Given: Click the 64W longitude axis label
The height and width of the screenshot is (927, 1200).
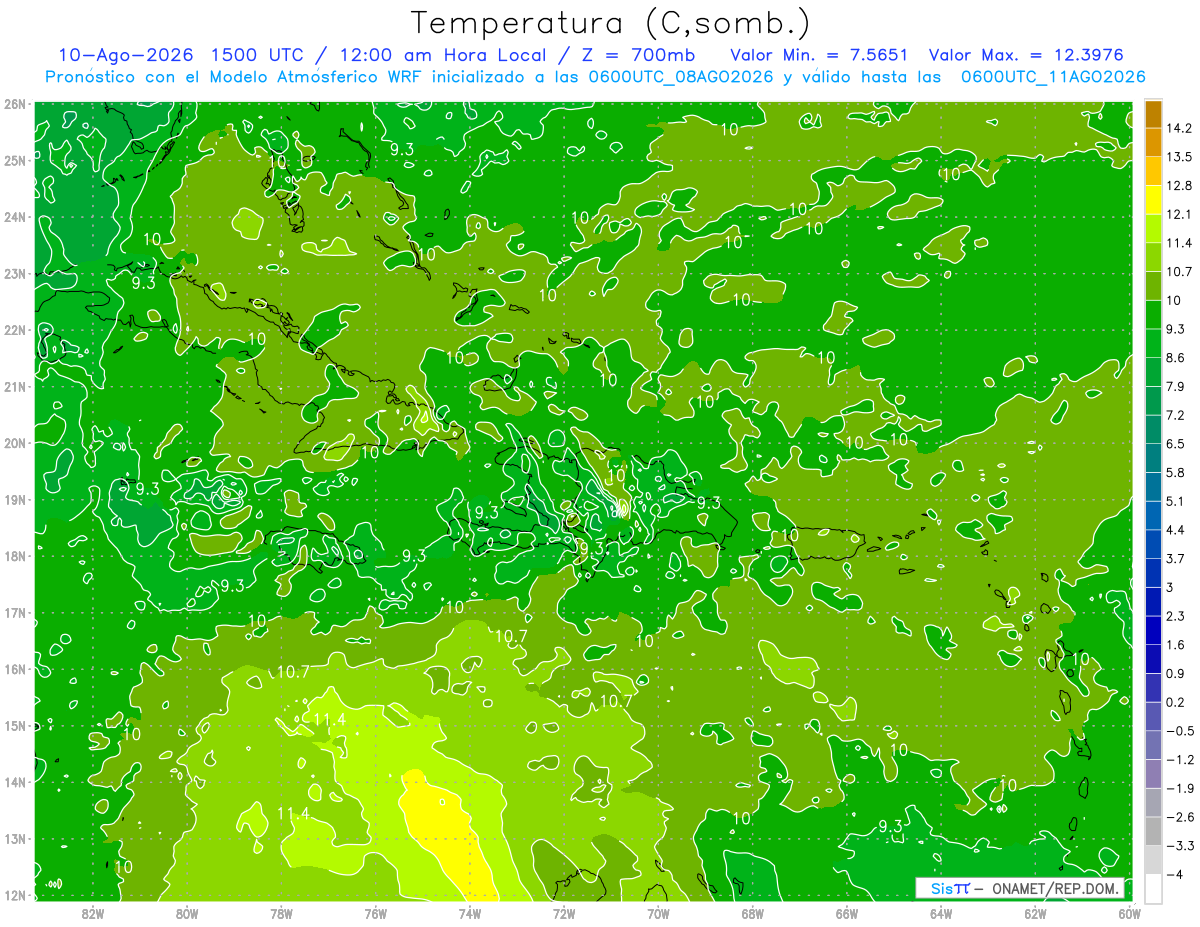Looking at the screenshot, I should [941, 912].
